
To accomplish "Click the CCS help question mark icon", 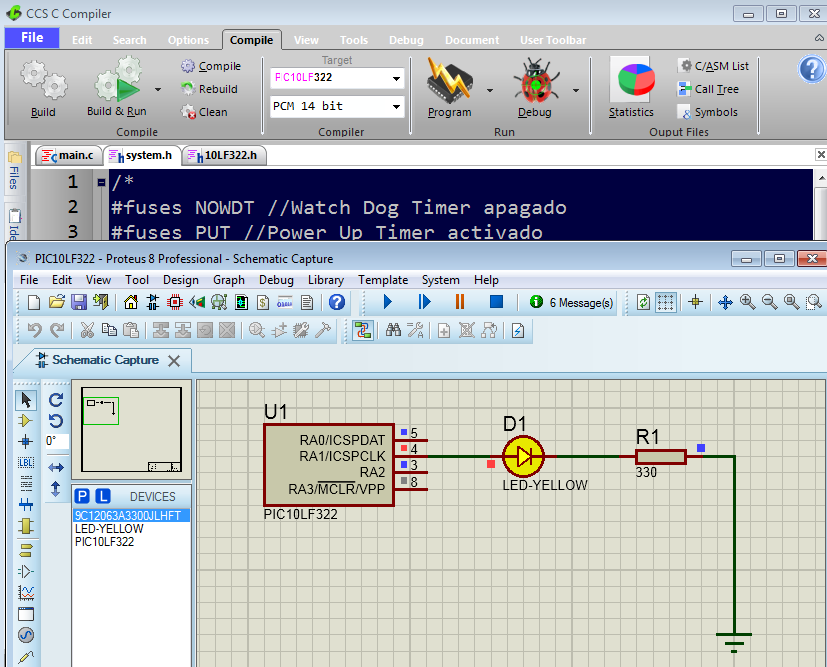I will (x=812, y=69).
